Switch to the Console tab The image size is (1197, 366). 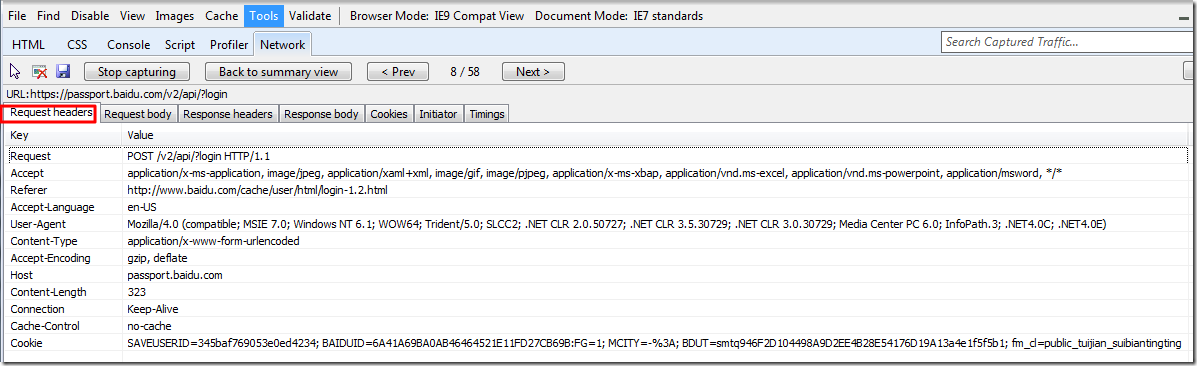pyautogui.click(x=128, y=45)
